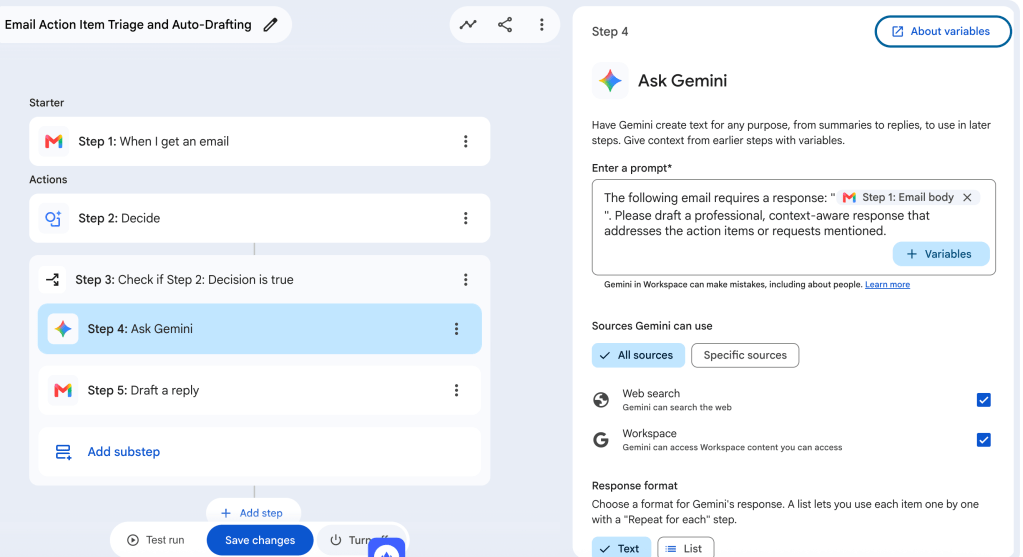Select the Step 4: Ask Gemini card
This screenshot has width=1023, height=557.
[x=260, y=329]
